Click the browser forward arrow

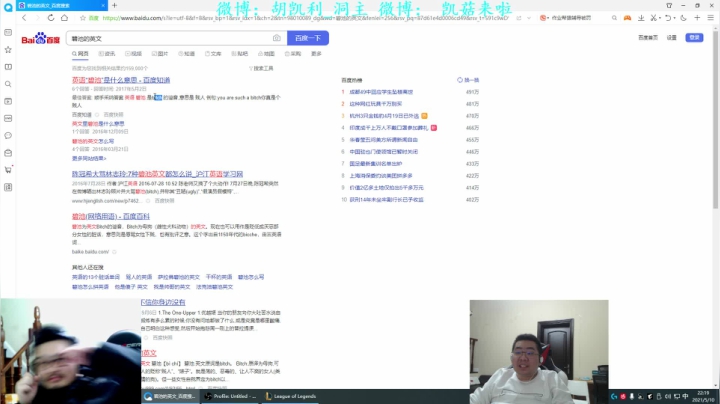click(38, 18)
